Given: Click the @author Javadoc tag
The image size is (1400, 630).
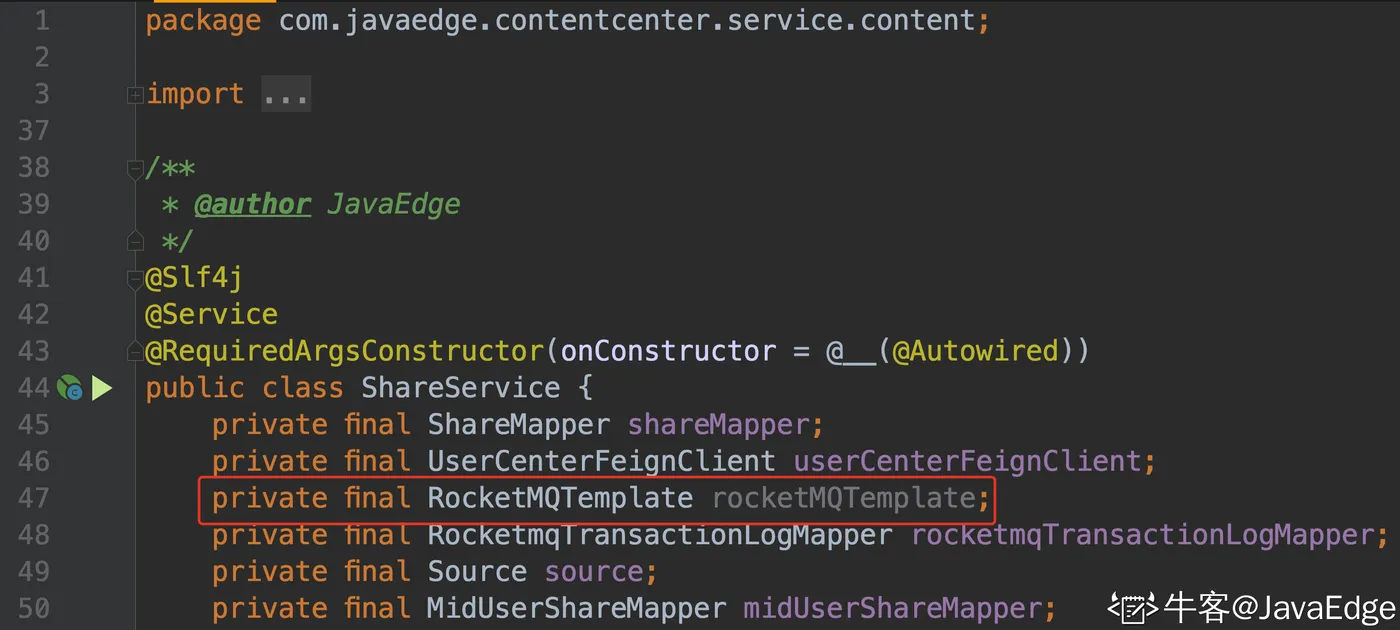Looking at the screenshot, I should [252, 205].
